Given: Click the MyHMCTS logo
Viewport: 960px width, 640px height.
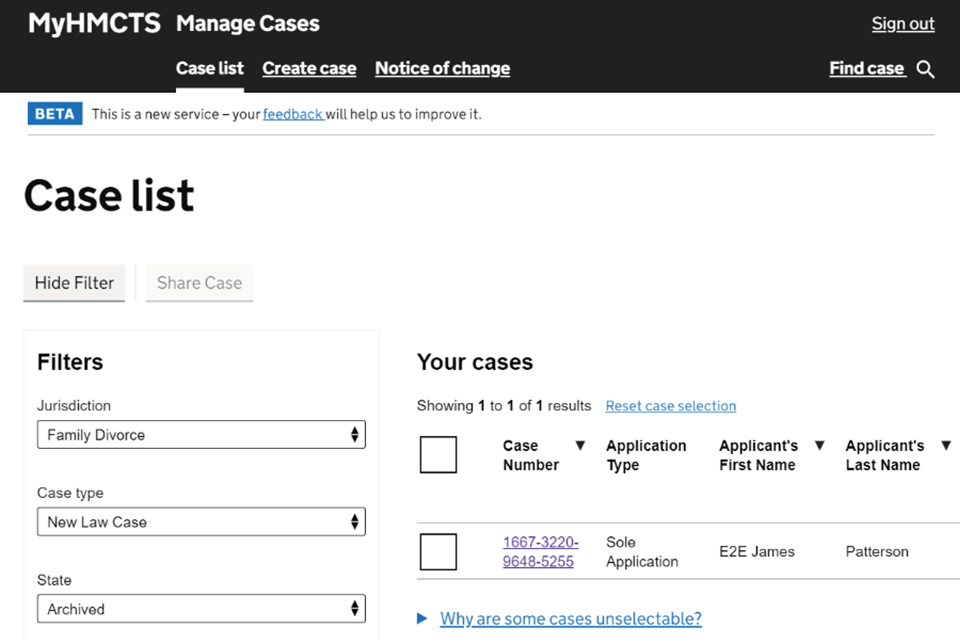Looking at the screenshot, I should pyautogui.click(x=94, y=24).
